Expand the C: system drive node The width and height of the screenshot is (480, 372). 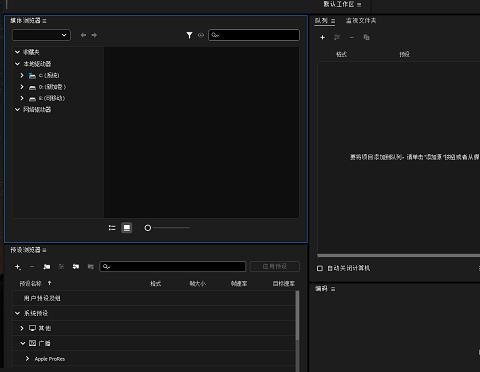tap(22, 75)
